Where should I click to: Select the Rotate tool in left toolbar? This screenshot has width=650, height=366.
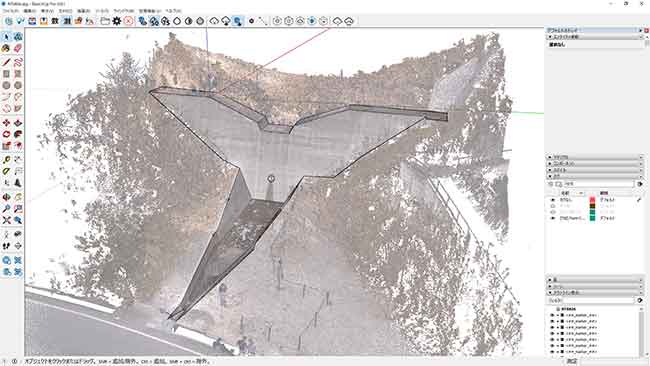tap(6, 134)
